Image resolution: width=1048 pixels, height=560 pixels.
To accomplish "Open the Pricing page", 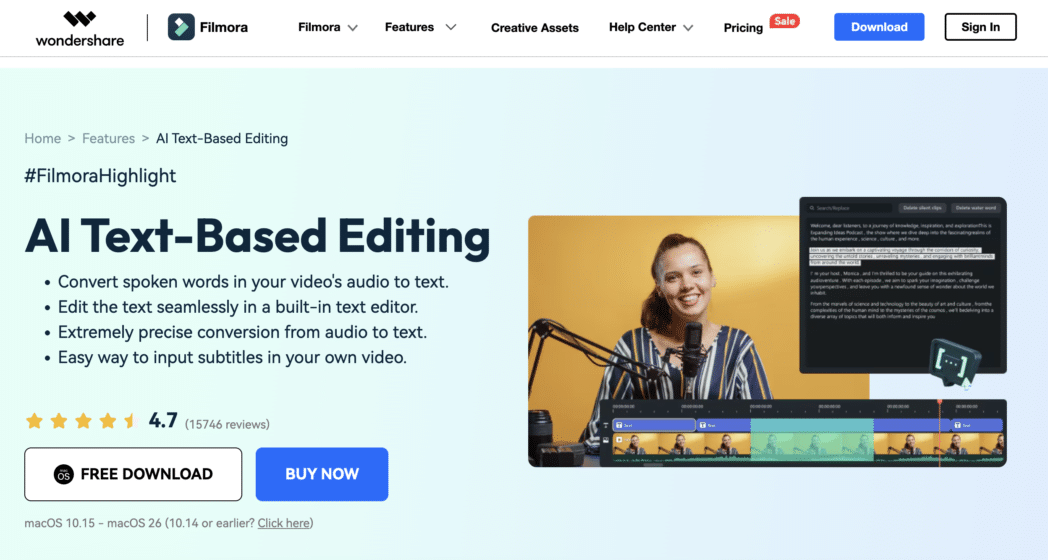I will [743, 28].
